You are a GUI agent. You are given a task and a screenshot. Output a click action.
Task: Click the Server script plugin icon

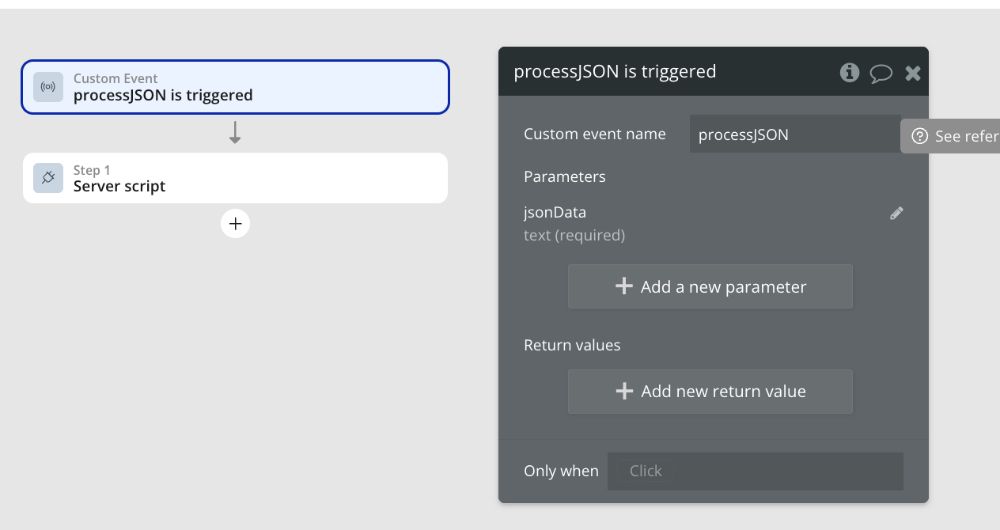click(48, 178)
